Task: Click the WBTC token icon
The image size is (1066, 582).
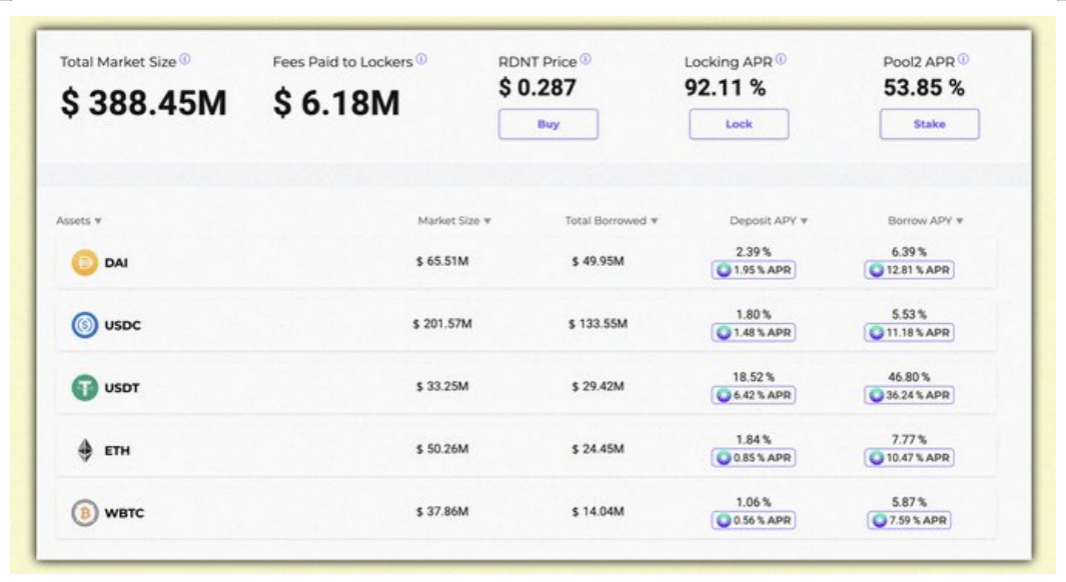Action: pos(84,513)
